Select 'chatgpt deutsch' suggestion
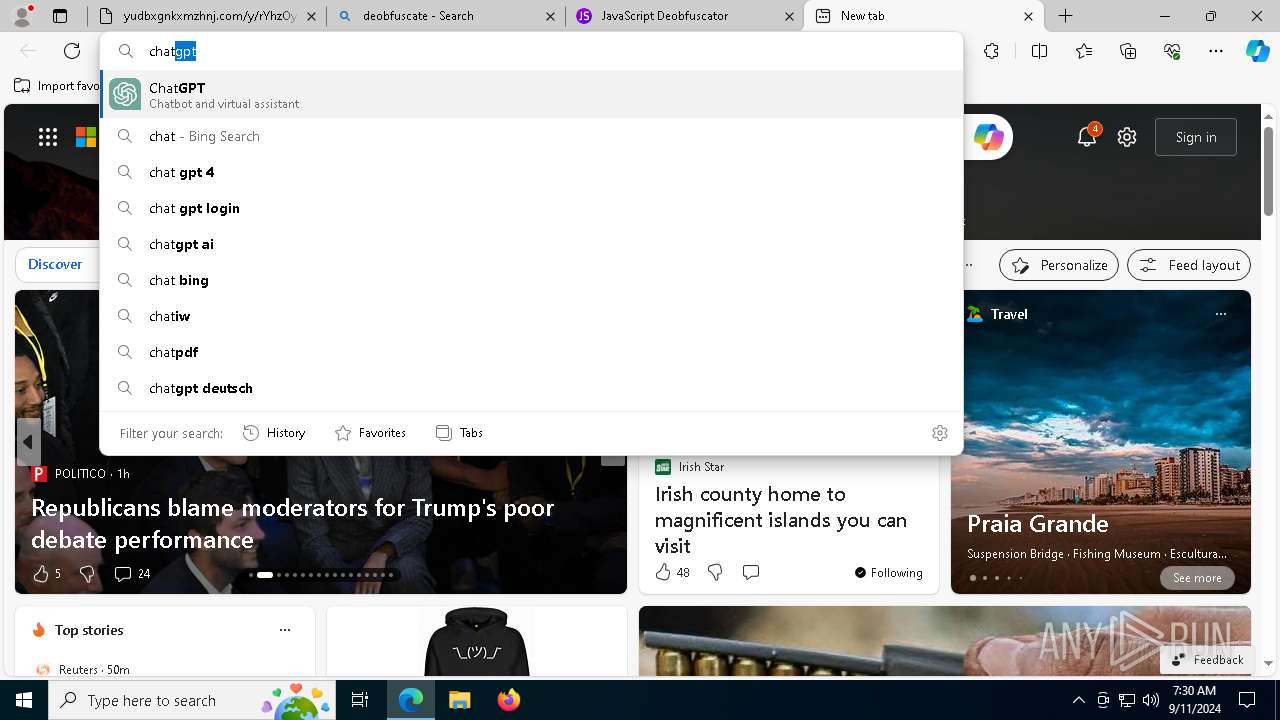This screenshot has width=1280, height=720. tap(531, 388)
